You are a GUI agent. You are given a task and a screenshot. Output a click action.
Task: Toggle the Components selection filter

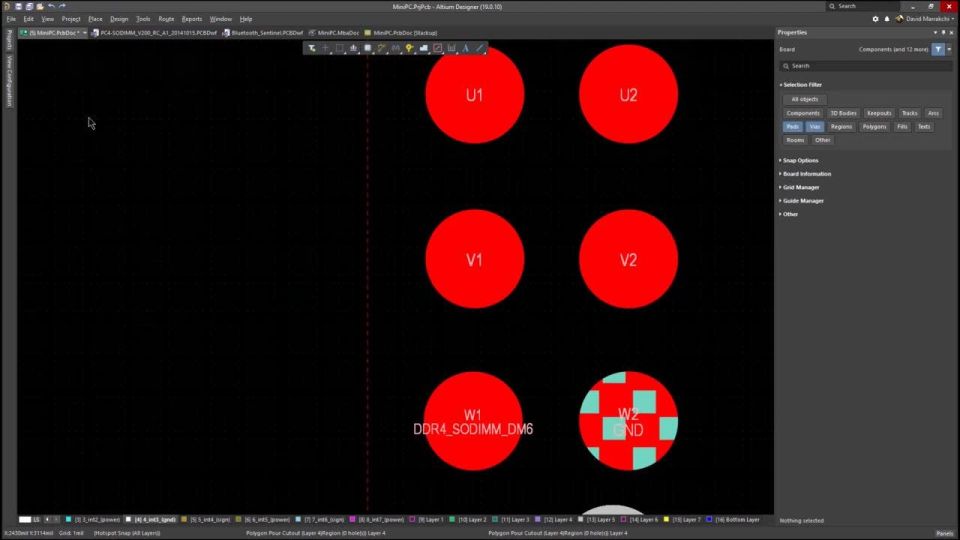803,113
